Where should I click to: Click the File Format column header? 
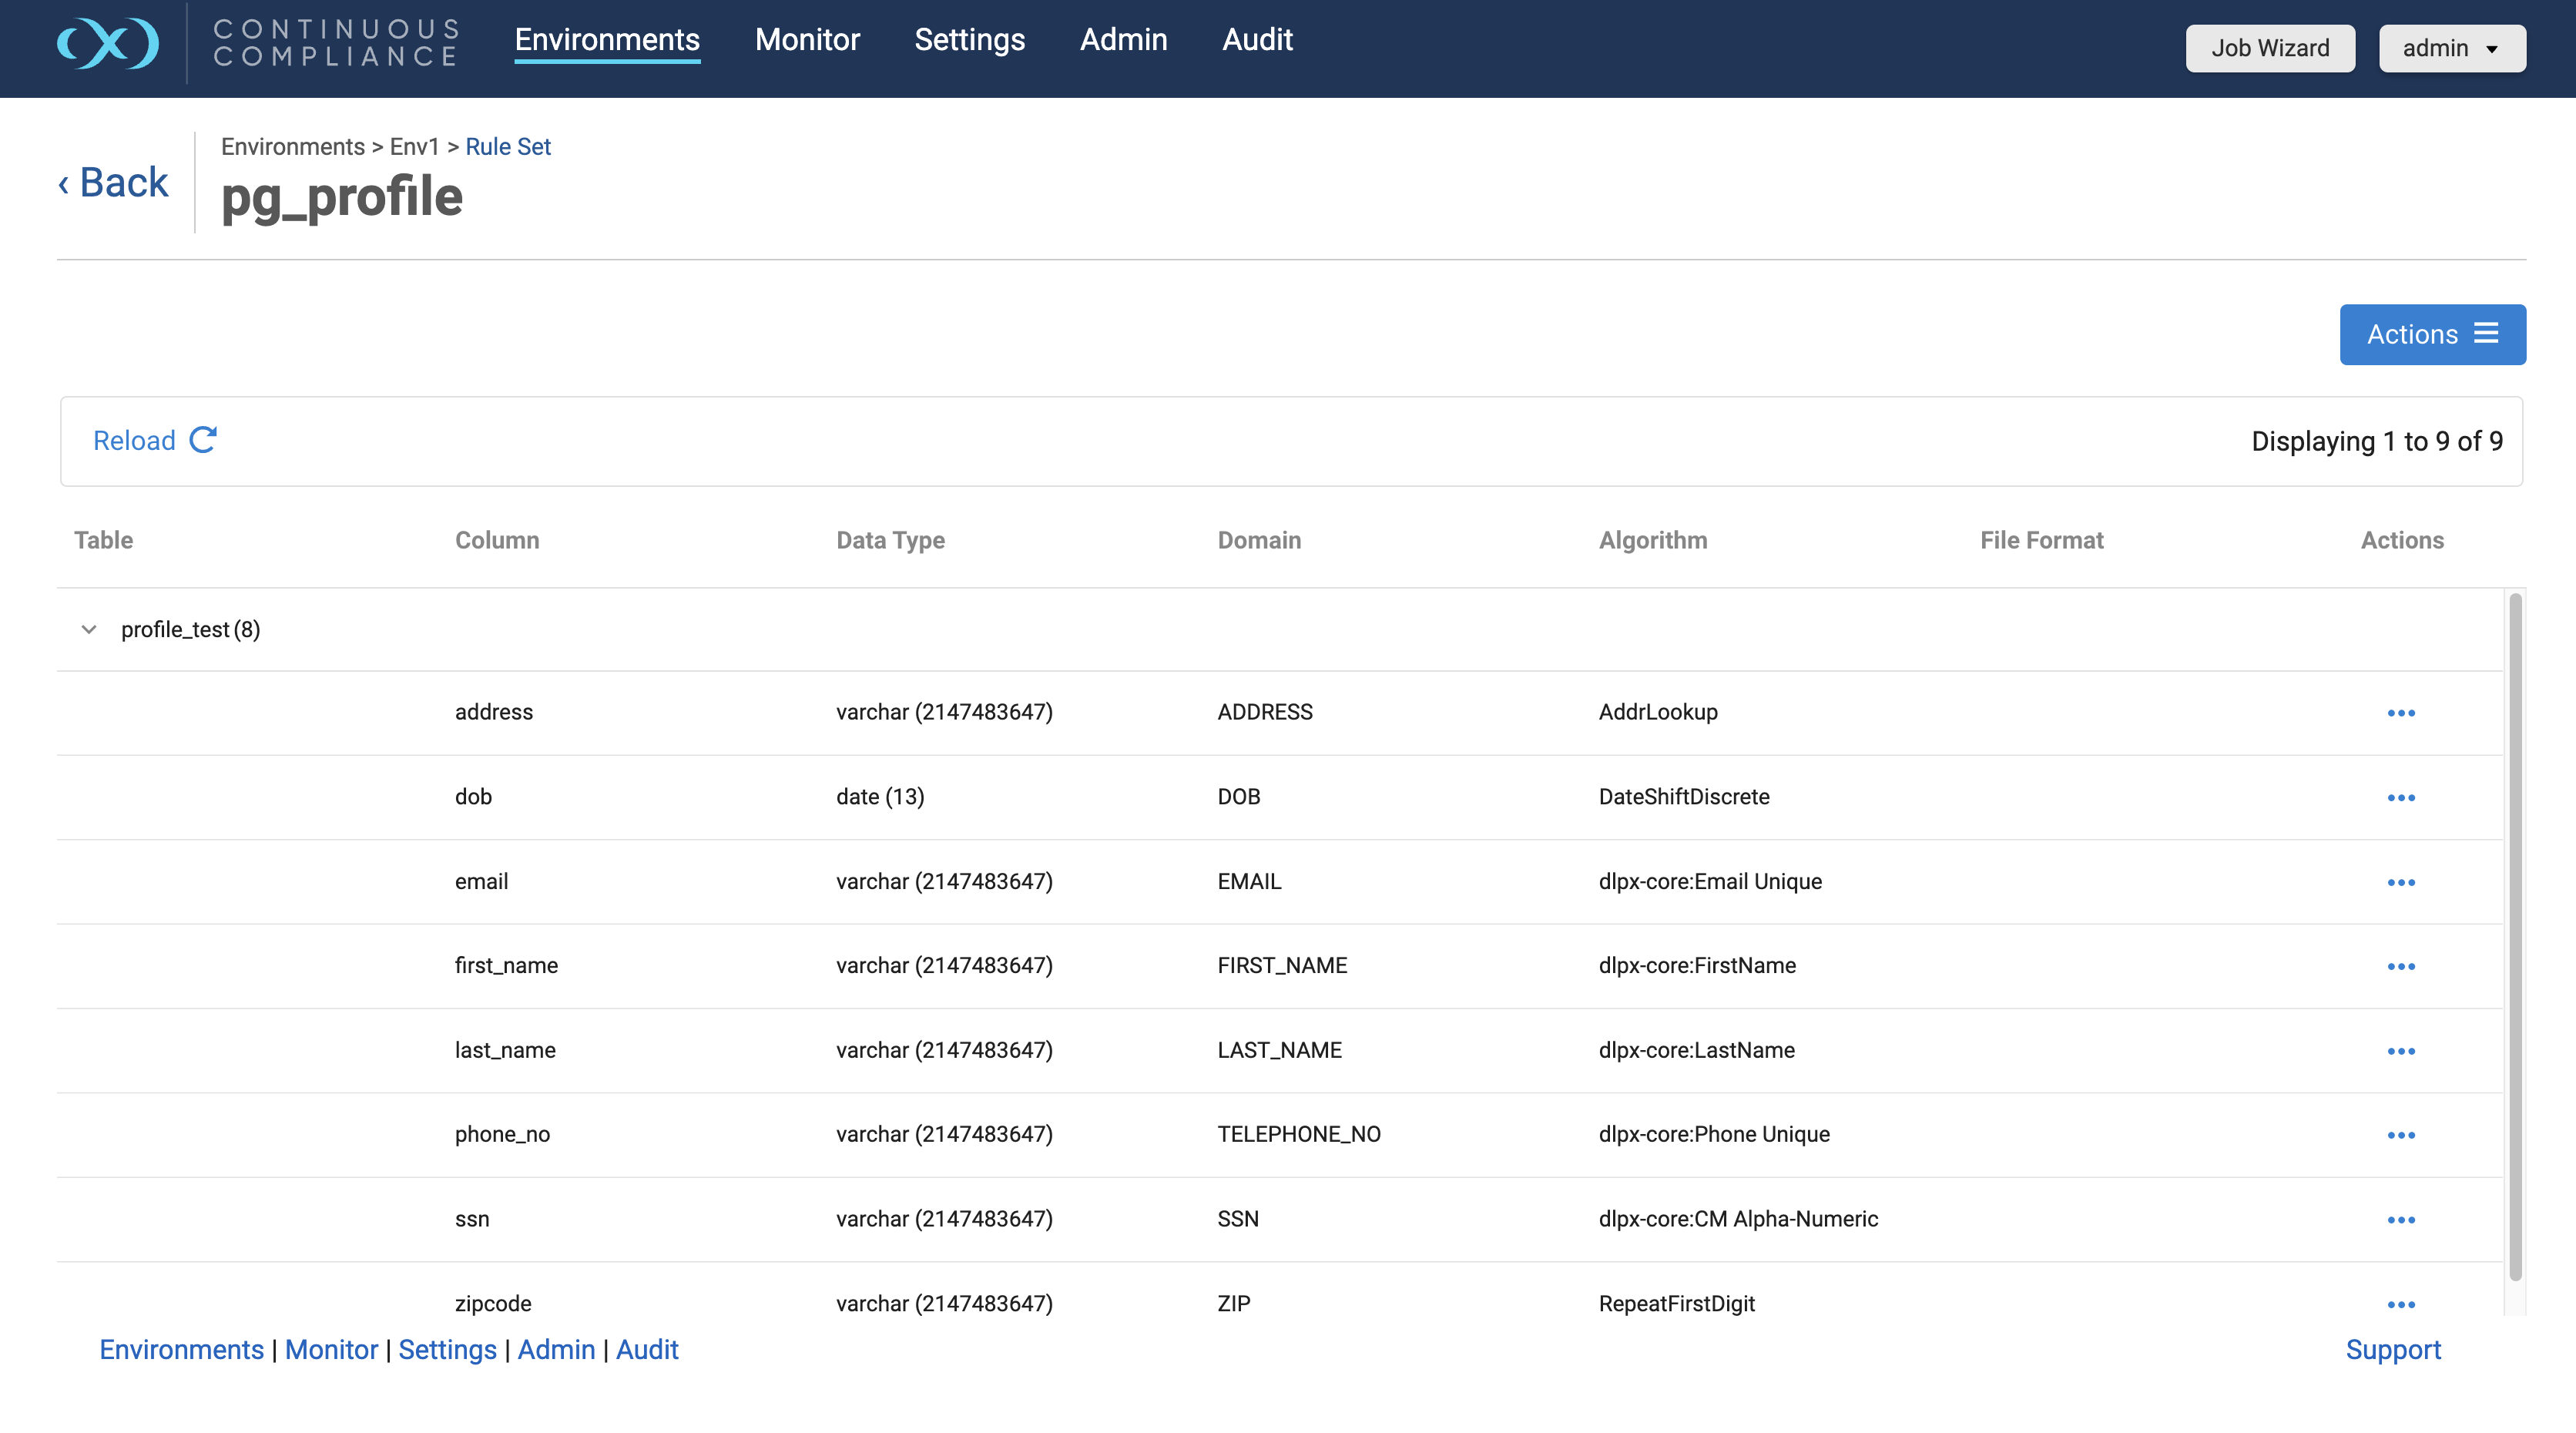[2041, 540]
